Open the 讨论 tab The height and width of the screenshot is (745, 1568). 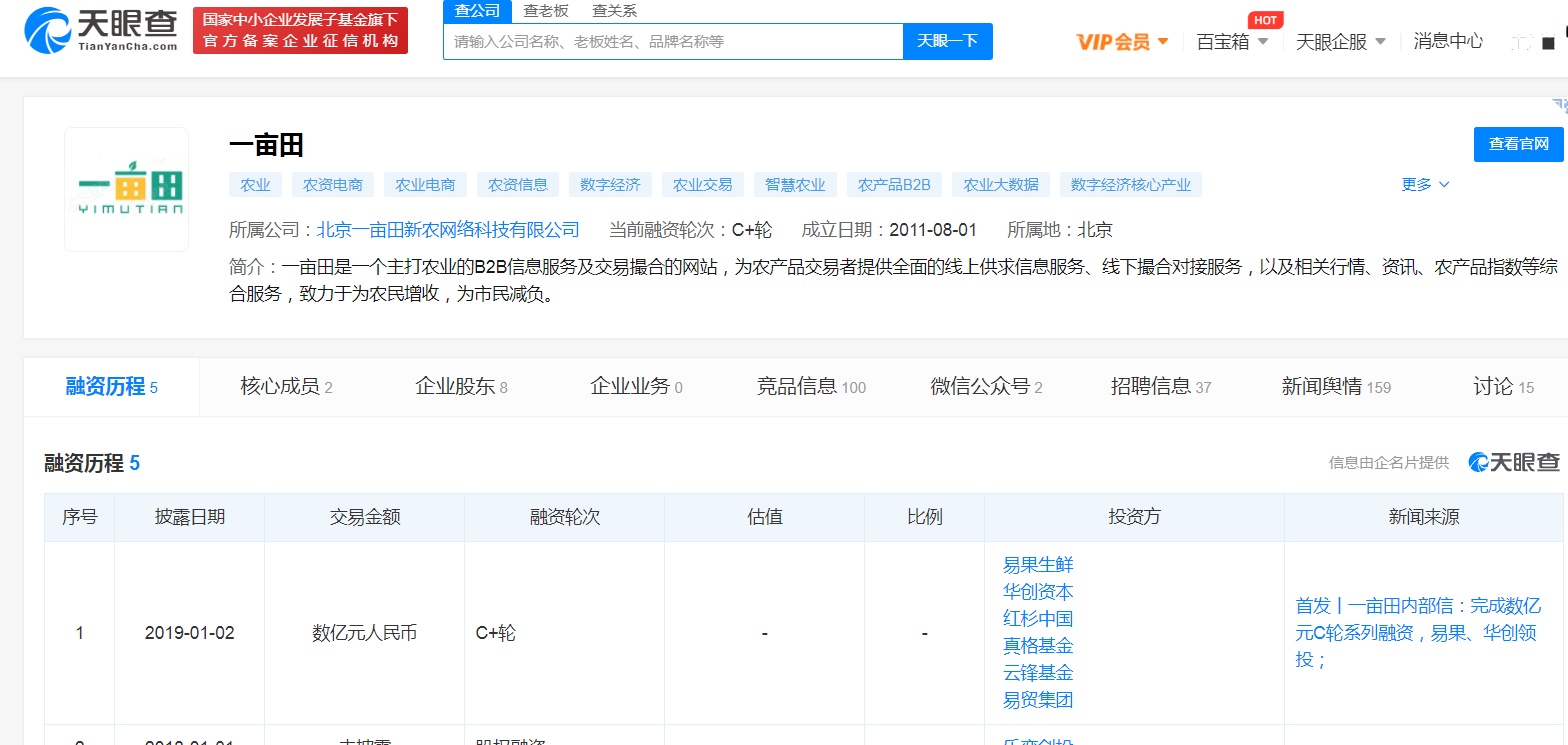click(x=1504, y=387)
